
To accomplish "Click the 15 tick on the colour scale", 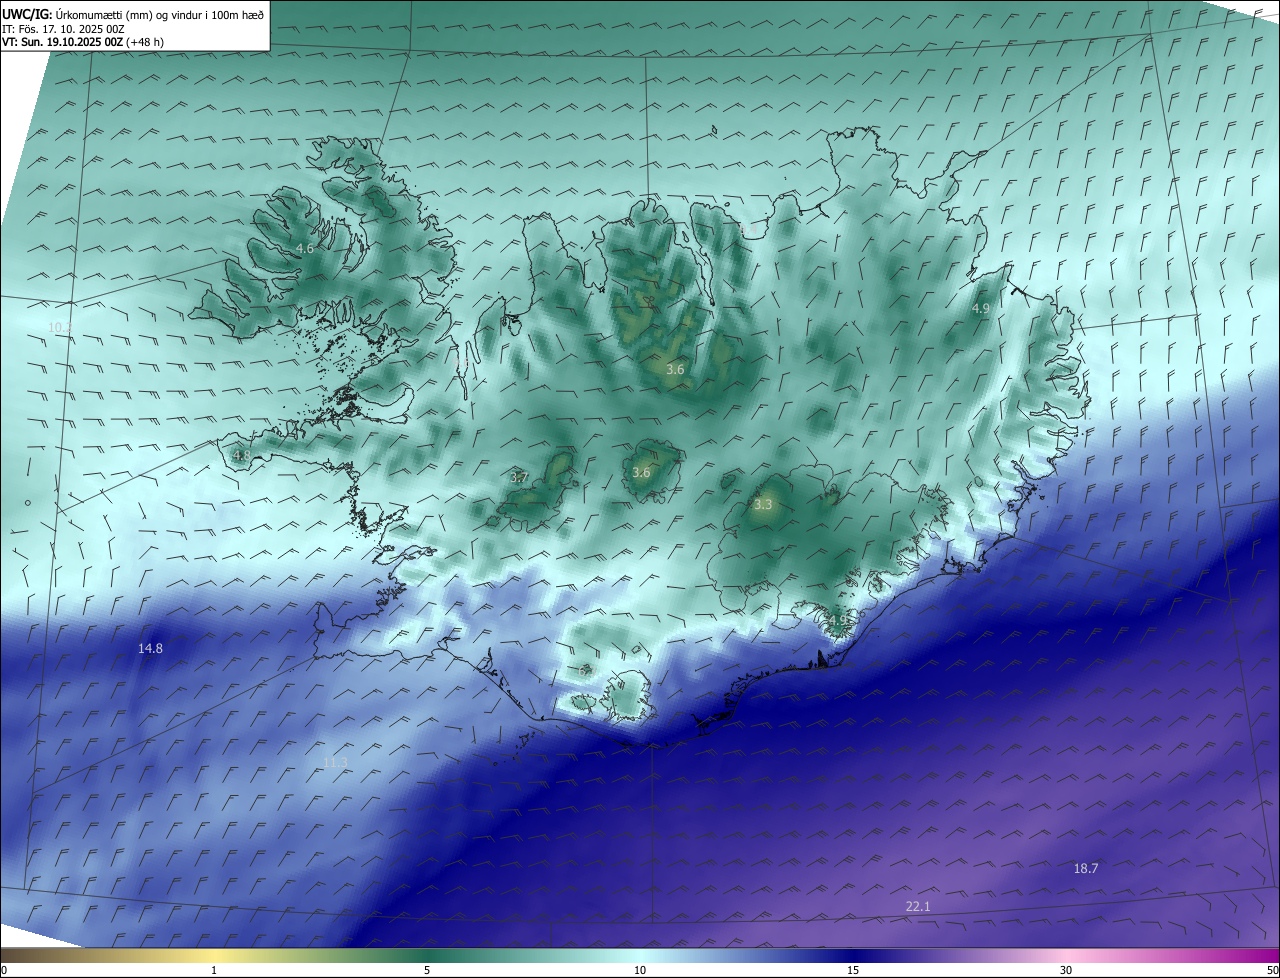I will coord(853,970).
